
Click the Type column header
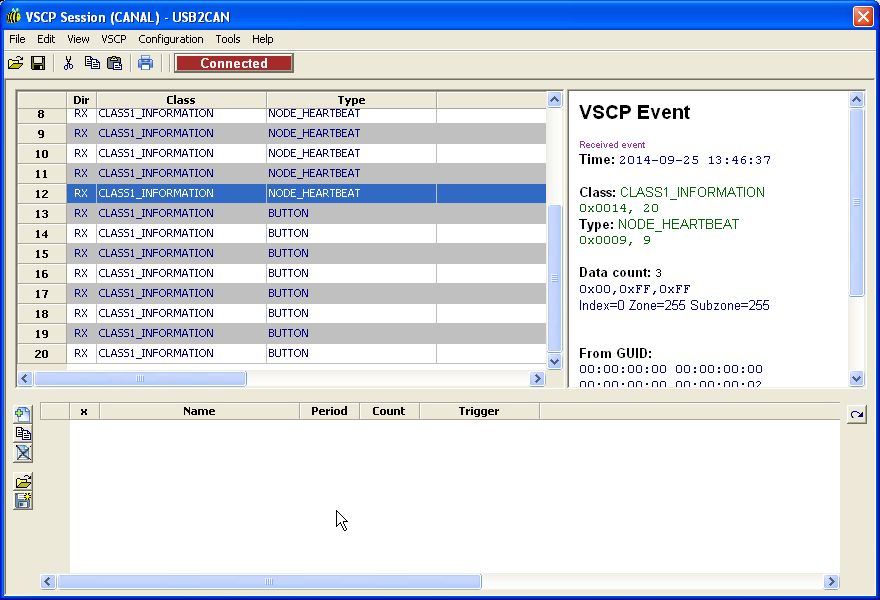[351, 100]
